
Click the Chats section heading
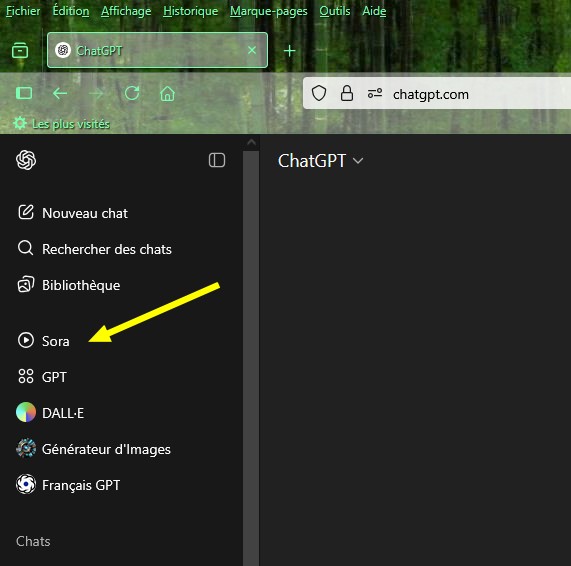click(x=33, y=541)
